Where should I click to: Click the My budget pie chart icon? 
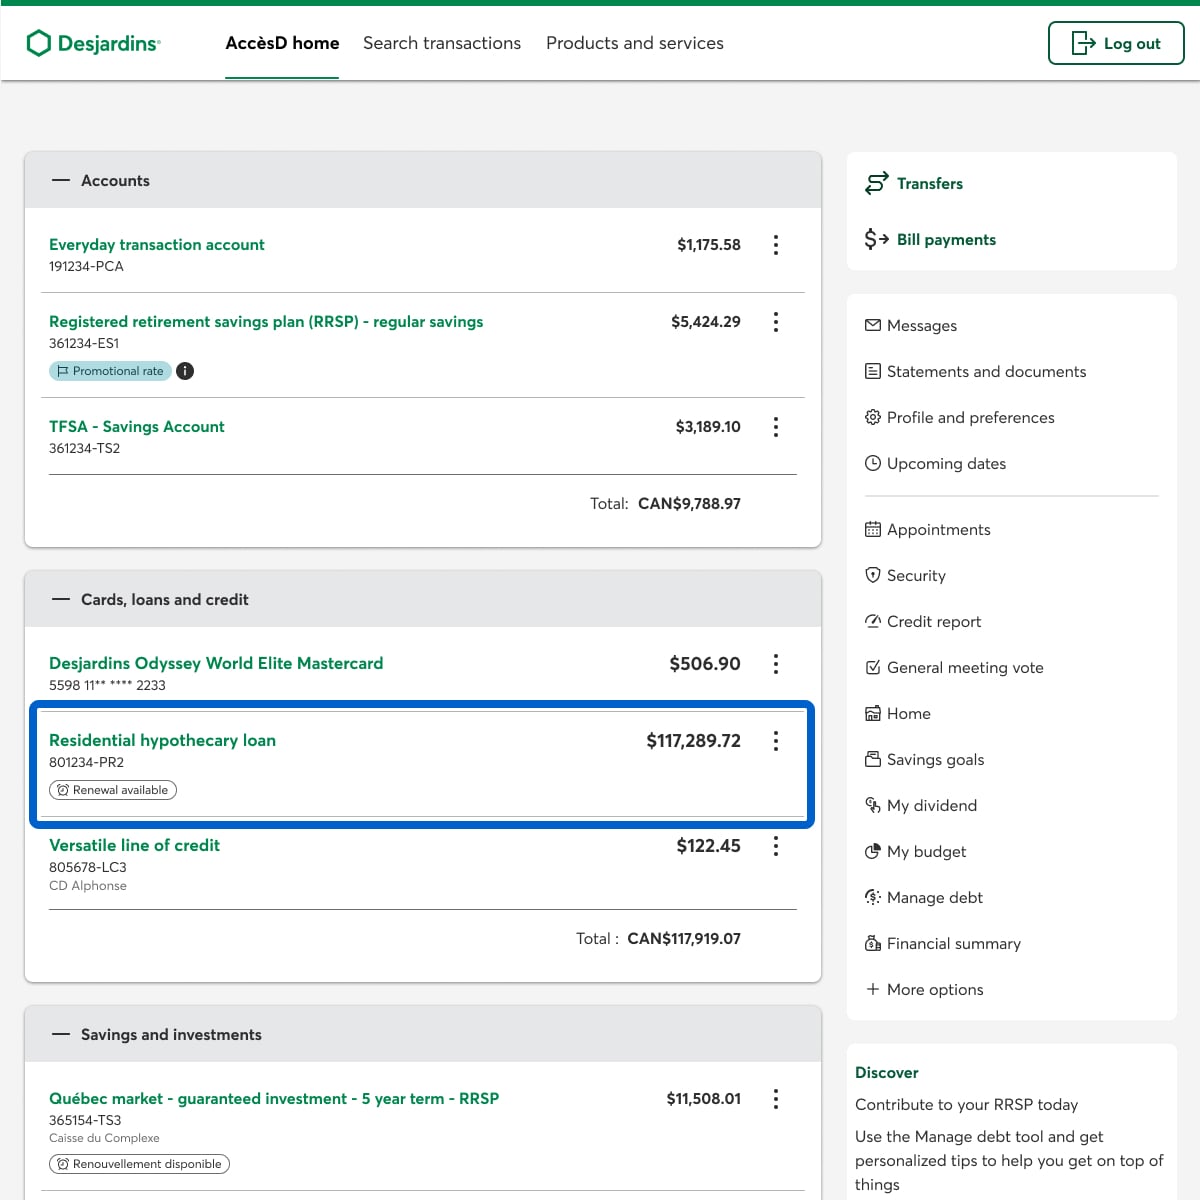873,851
